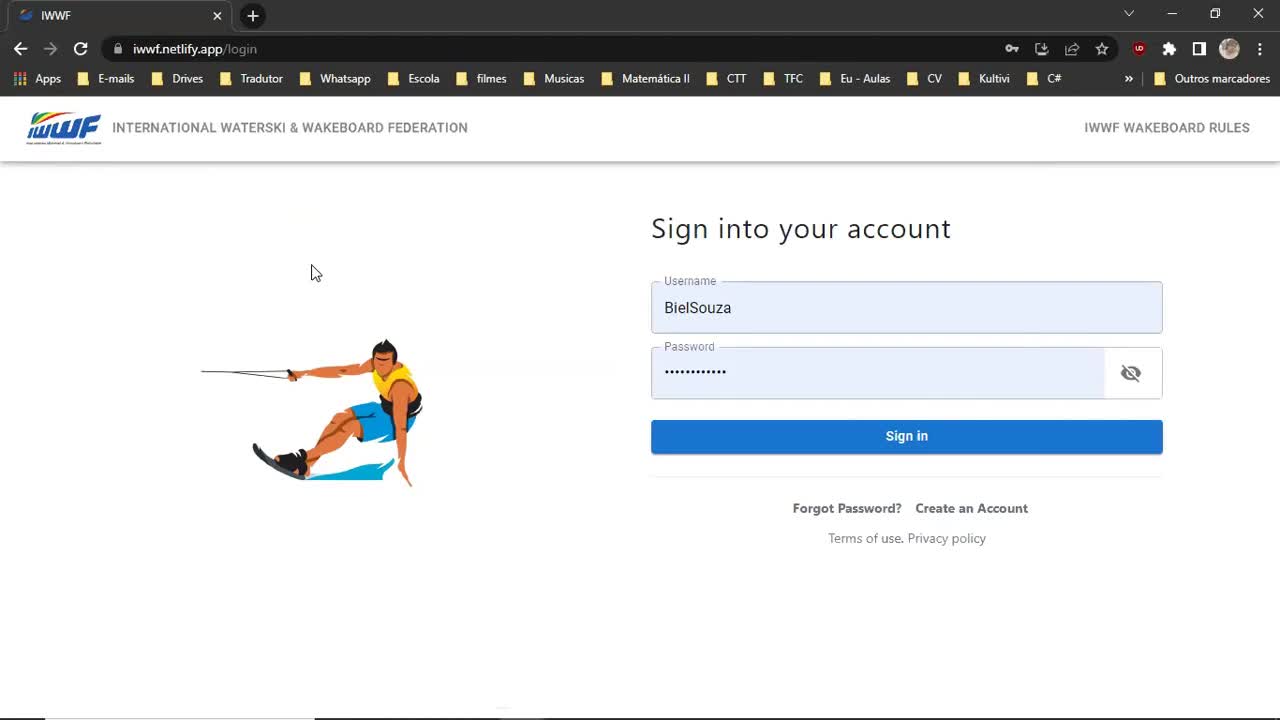Open Chrome three-dot menu

point(1260,49)
